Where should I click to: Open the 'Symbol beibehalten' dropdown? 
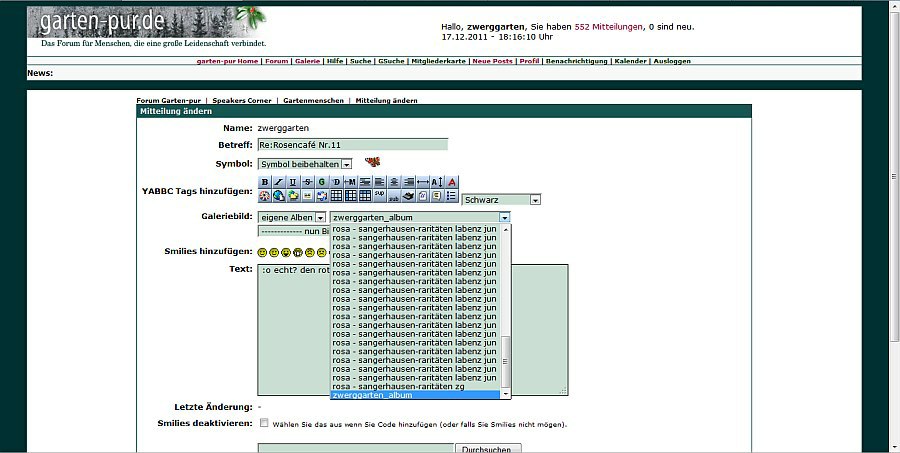pos(305,164)
